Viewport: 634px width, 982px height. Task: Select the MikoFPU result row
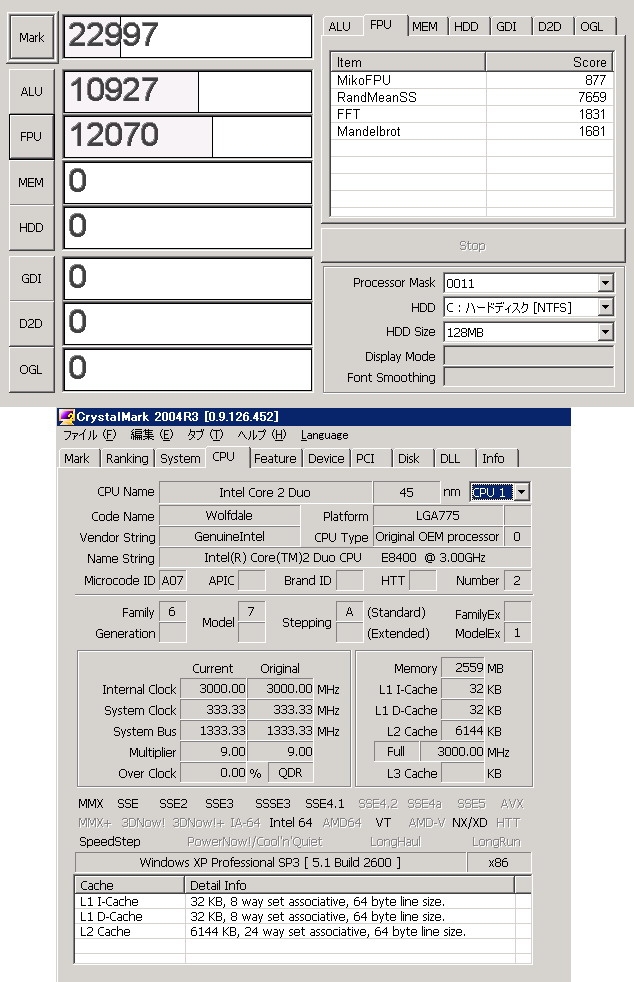pos(472,80)
